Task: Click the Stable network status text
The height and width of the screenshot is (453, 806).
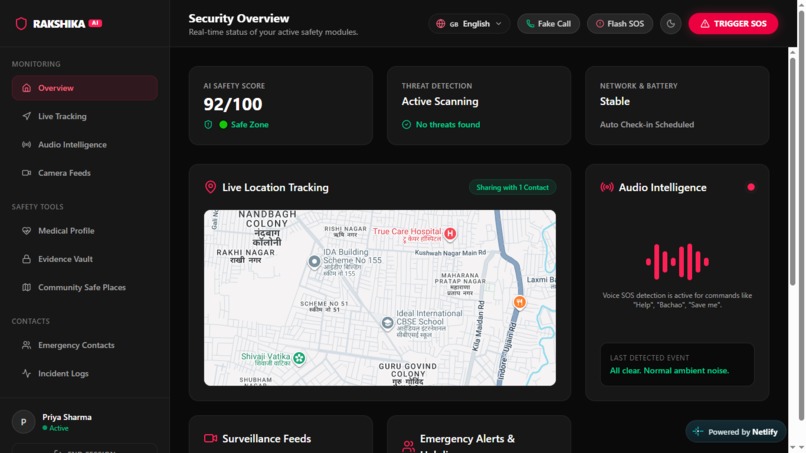Action: [x=615, y=101]
